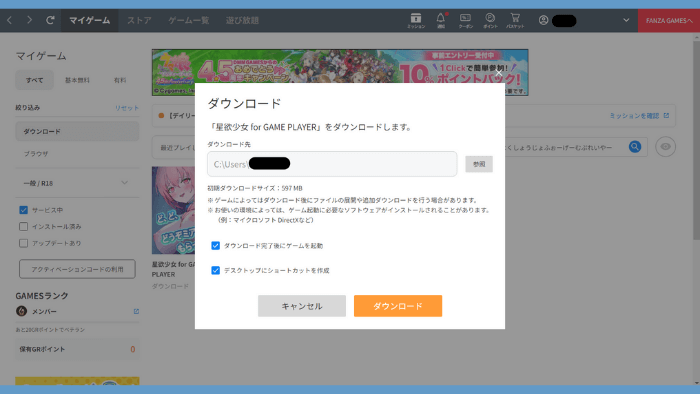
Task: Select the すべて filter tab
Action: (x=34, y=80)
